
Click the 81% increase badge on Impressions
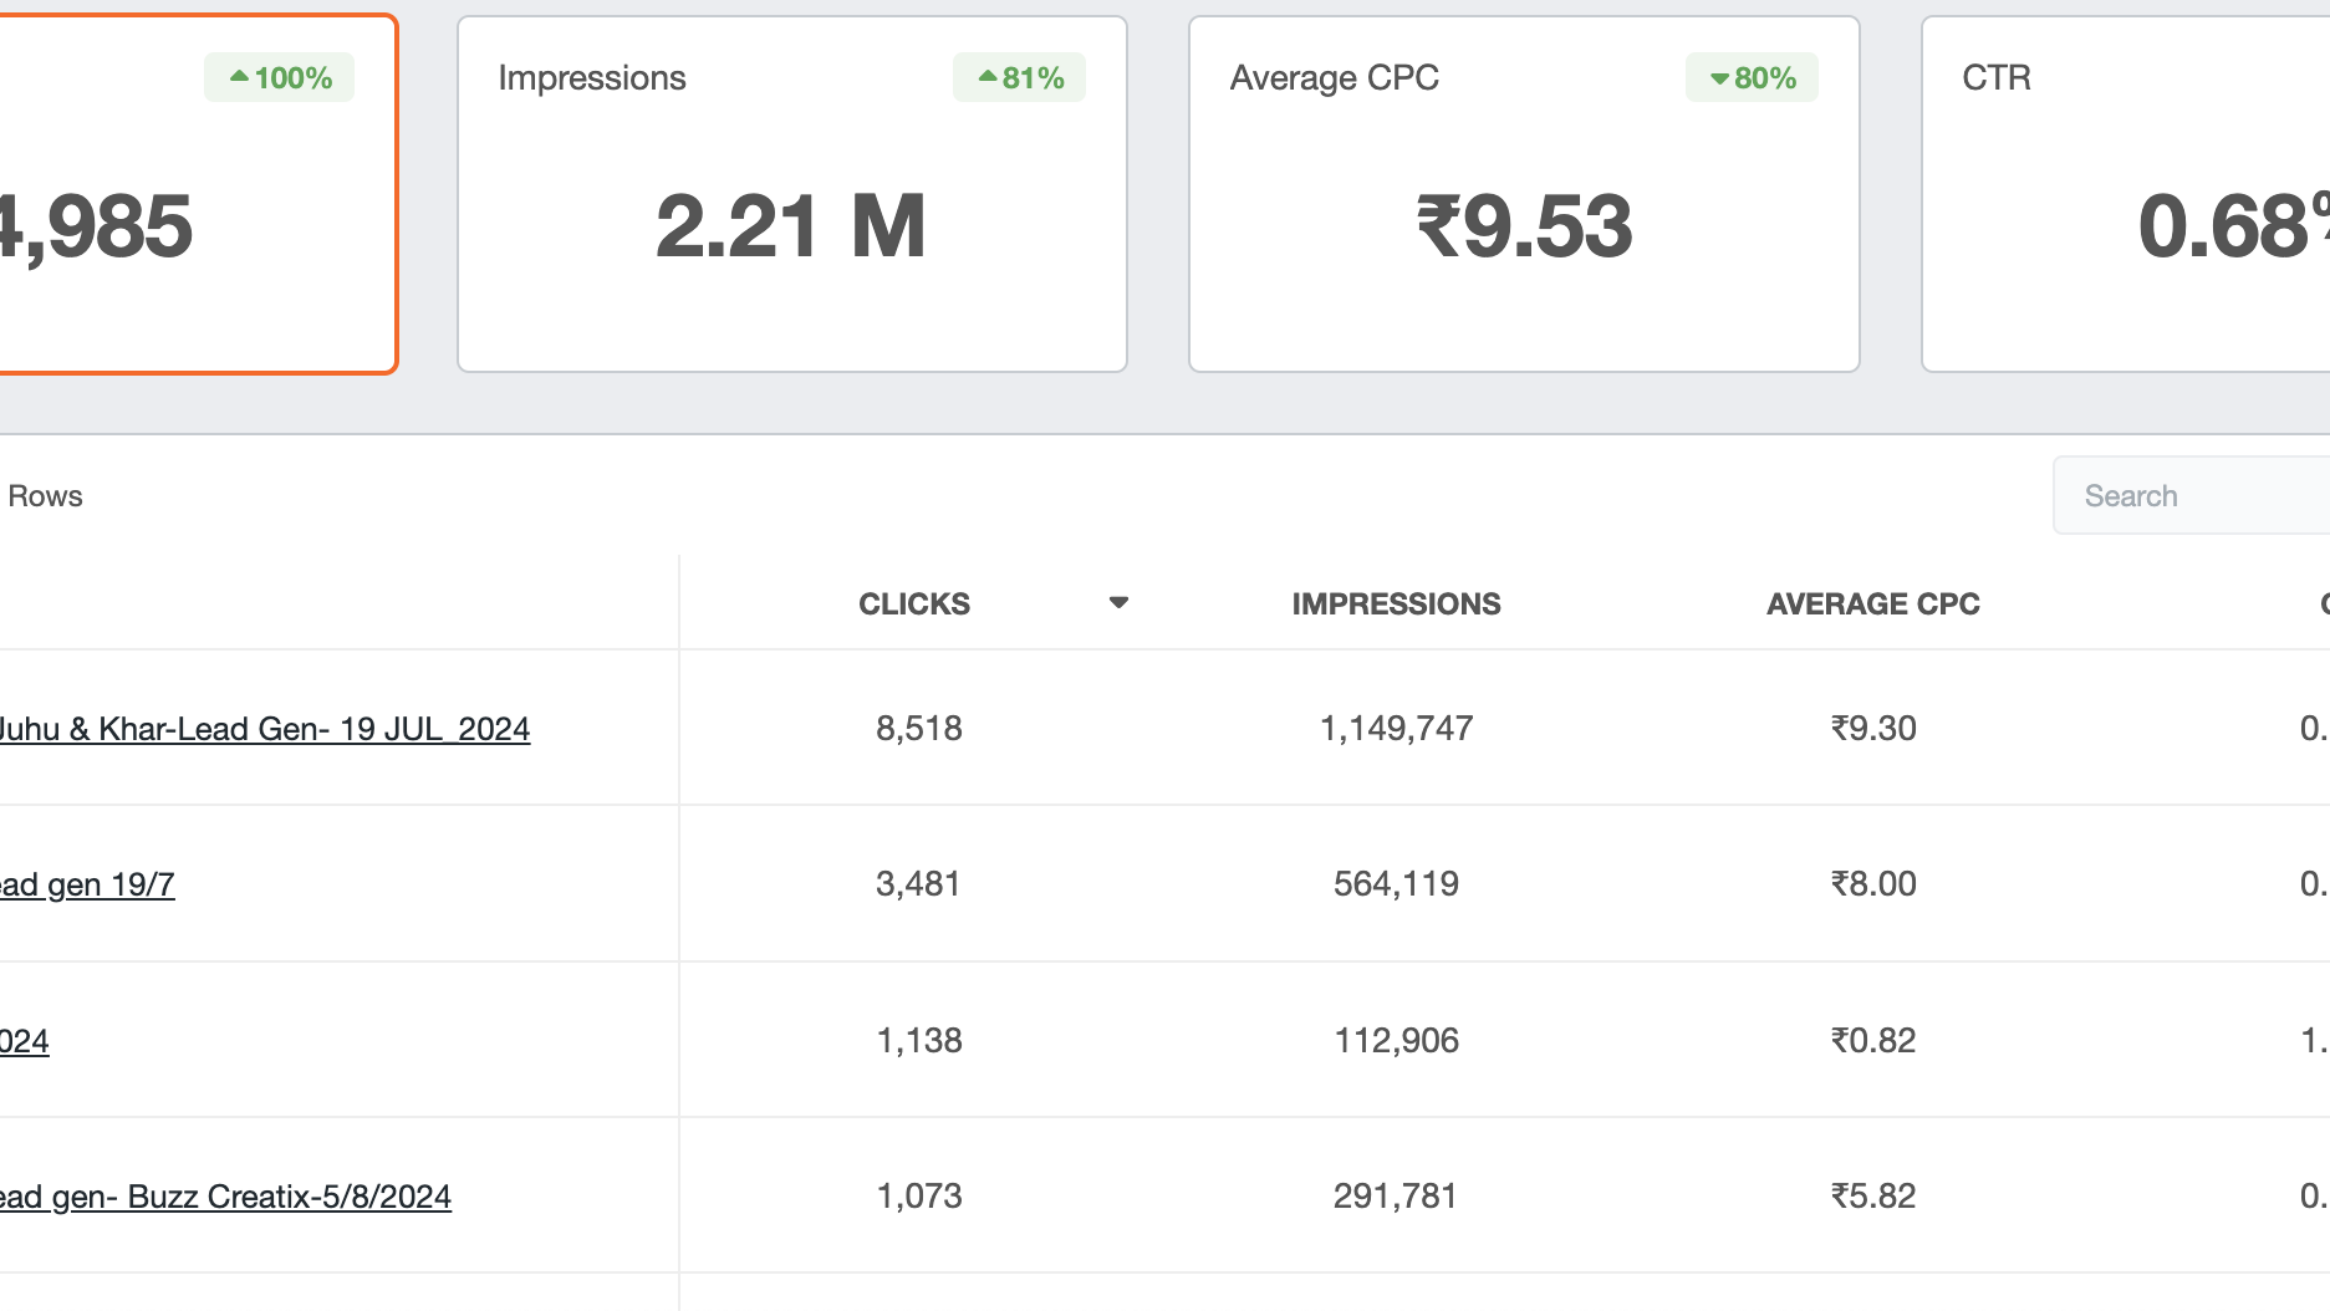click(1019, 77)
